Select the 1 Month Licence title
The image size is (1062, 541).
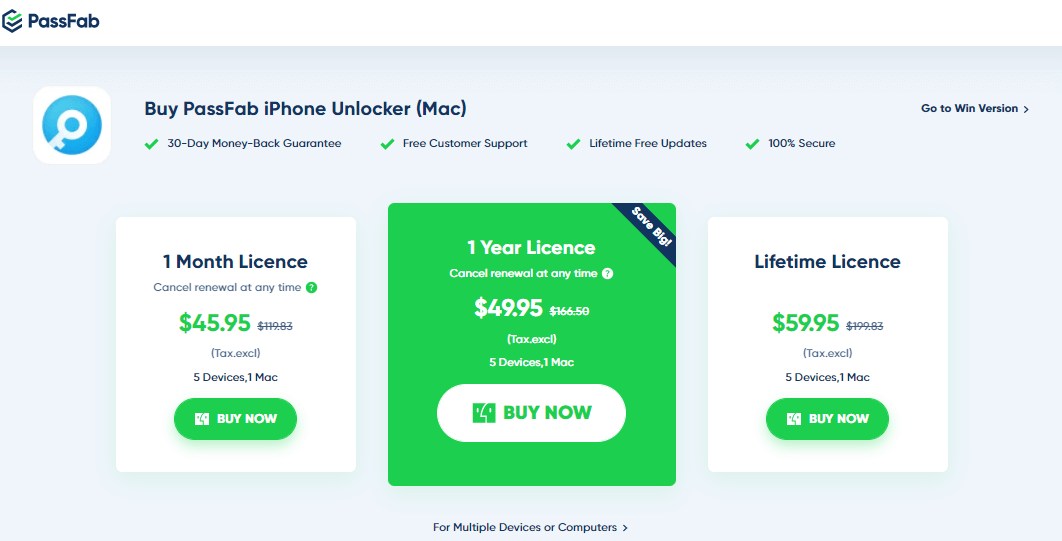235,261
